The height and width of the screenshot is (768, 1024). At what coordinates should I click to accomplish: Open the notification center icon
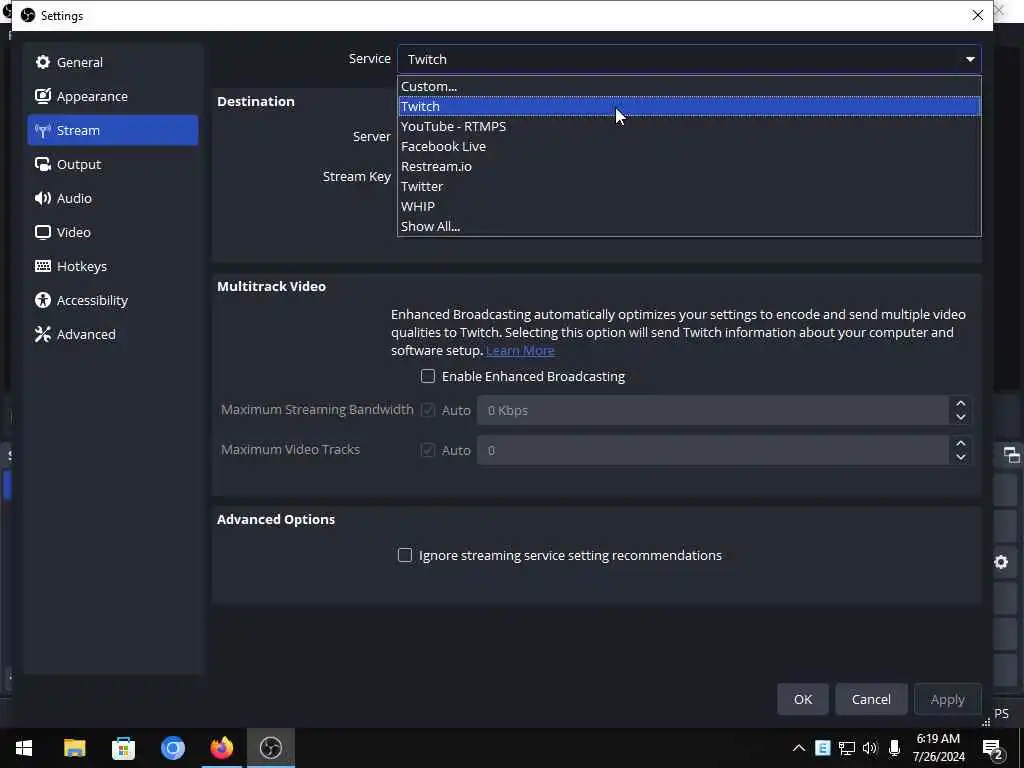click(992, 749)
